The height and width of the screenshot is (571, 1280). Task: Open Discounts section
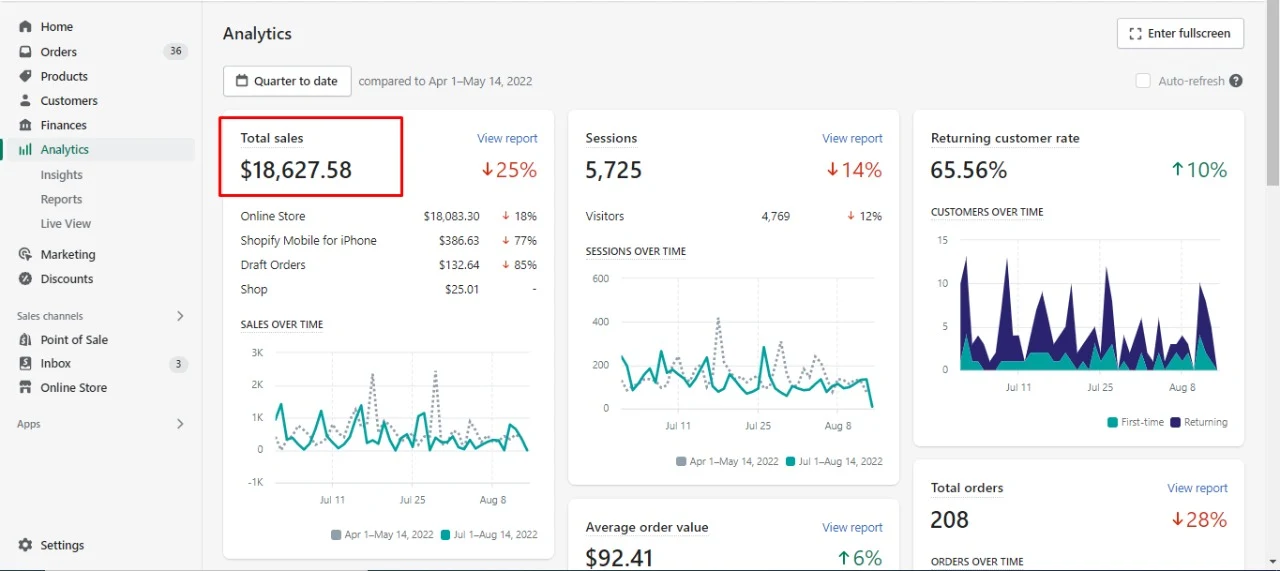(67, 279)
